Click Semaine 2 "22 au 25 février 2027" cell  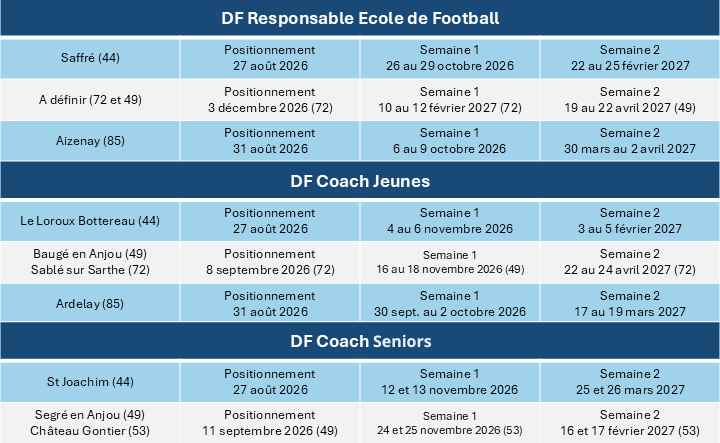[x=630, y=58]
